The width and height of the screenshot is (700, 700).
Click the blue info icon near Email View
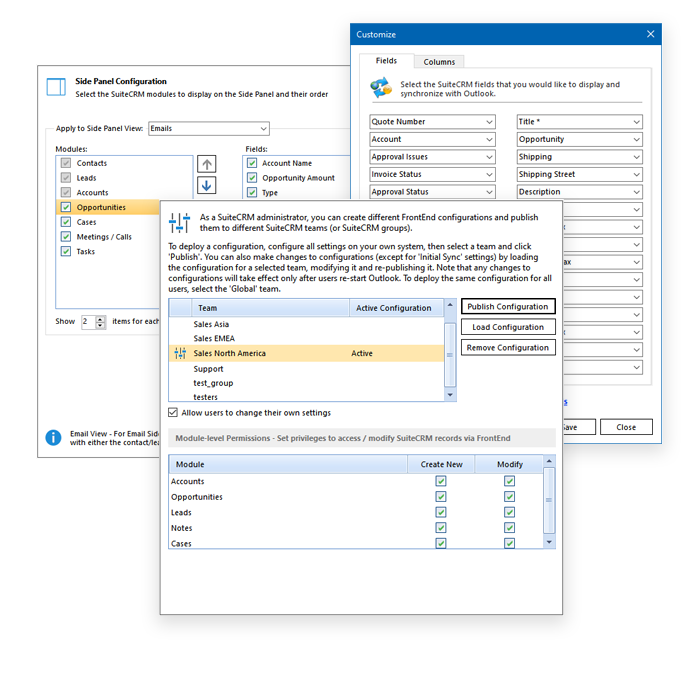(53, 437)
